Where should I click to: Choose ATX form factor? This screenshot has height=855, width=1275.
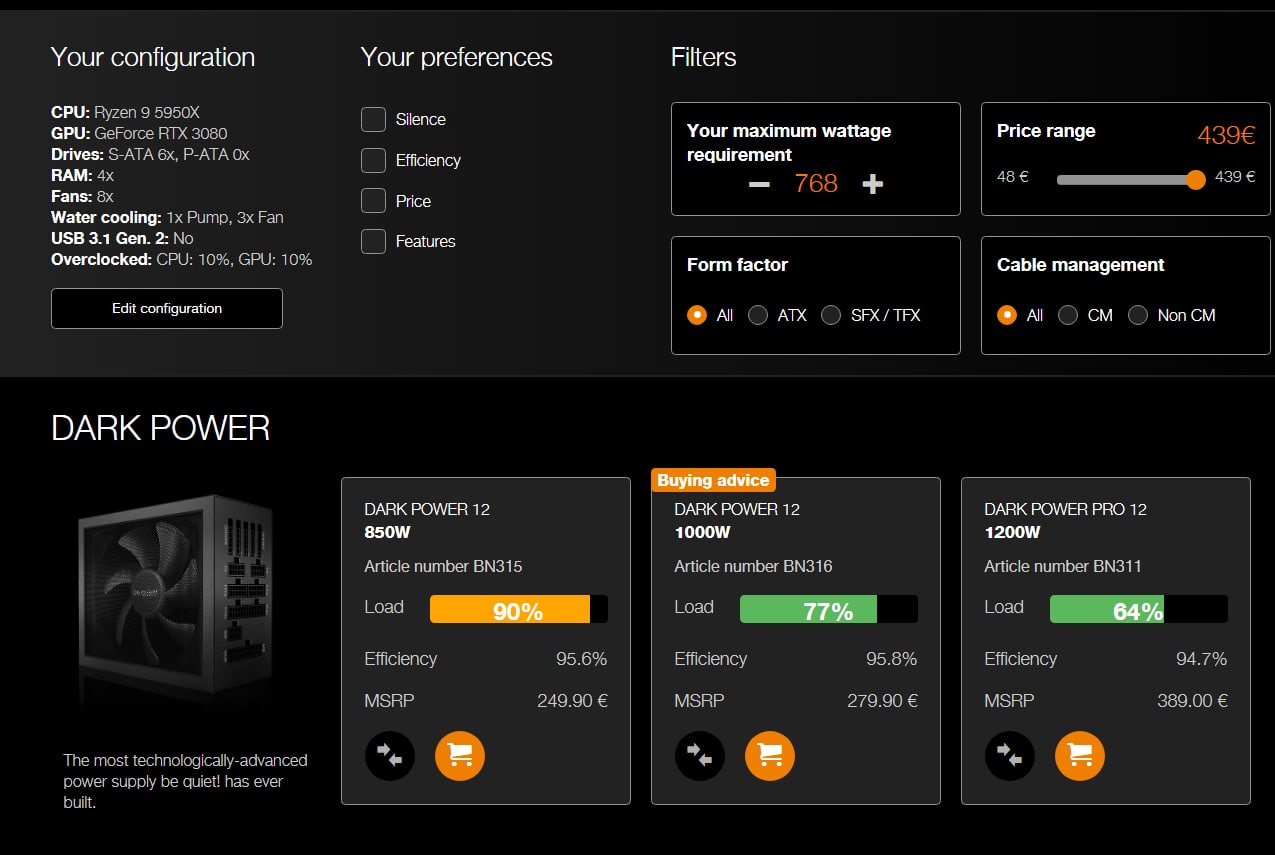[758, 315]
